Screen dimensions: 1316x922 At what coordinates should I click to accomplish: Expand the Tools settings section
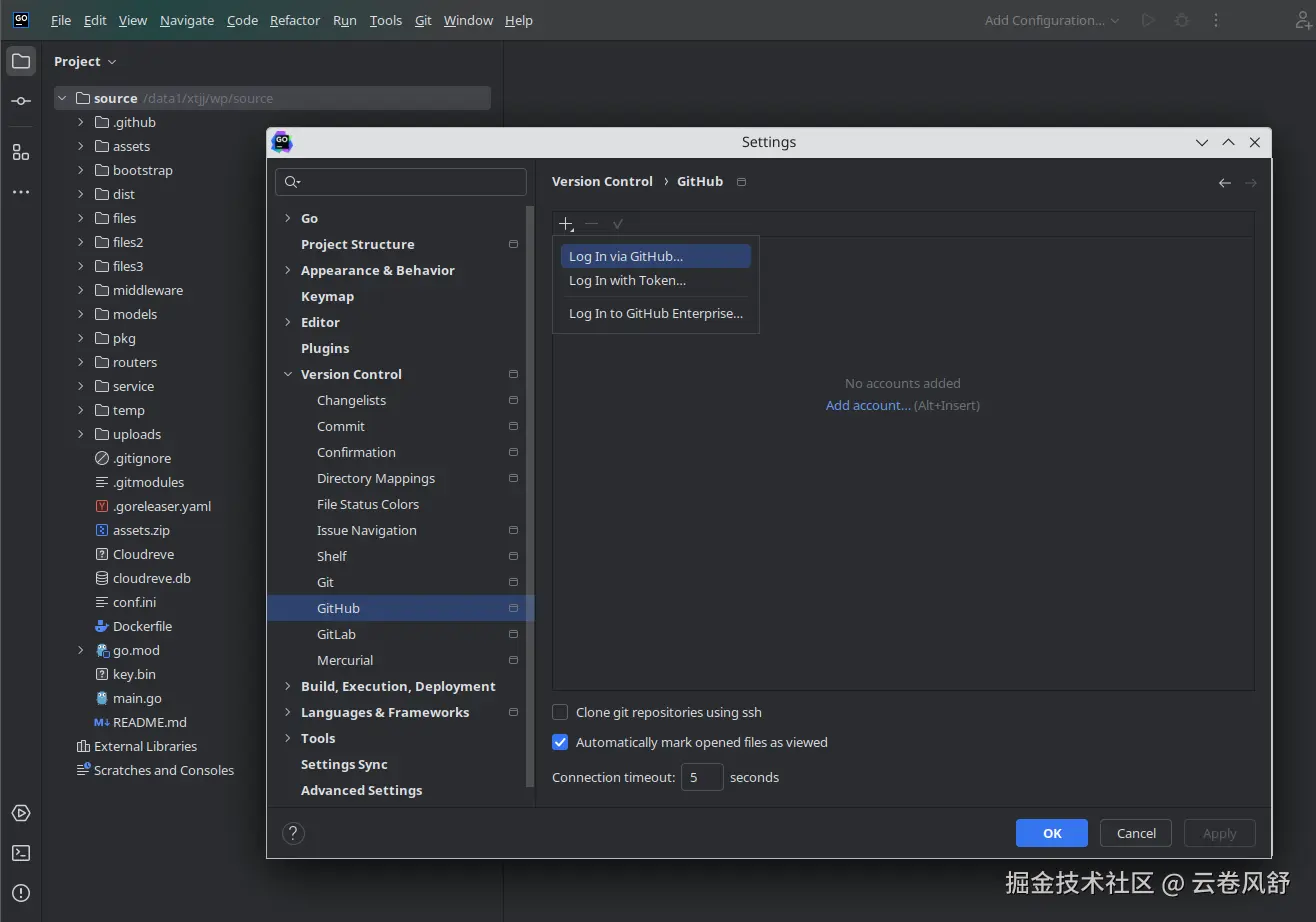(x=288, y=738)
